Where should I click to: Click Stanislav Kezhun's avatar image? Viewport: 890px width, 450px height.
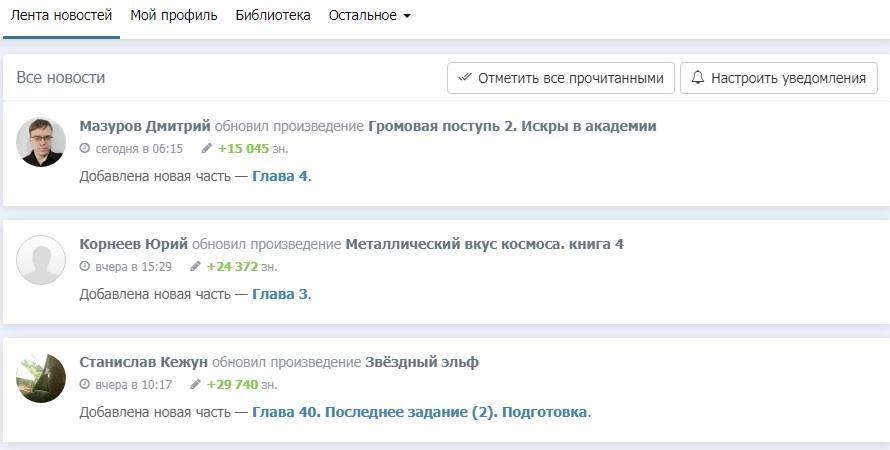41,378
